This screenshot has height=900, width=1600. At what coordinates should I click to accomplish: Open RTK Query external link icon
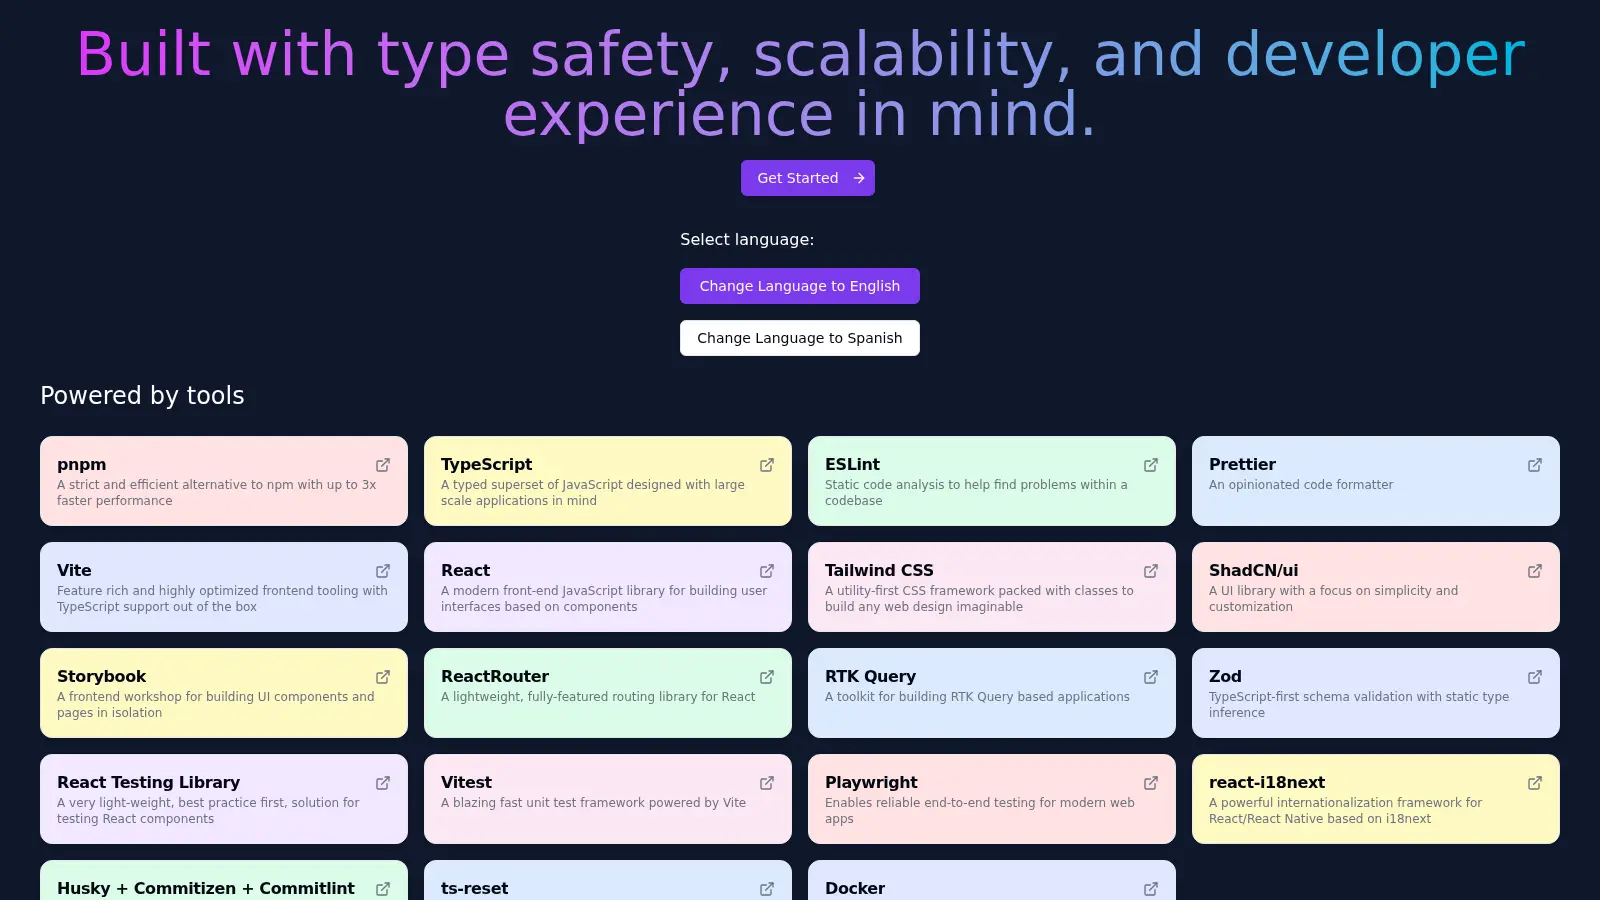[x=1151, y=677]
